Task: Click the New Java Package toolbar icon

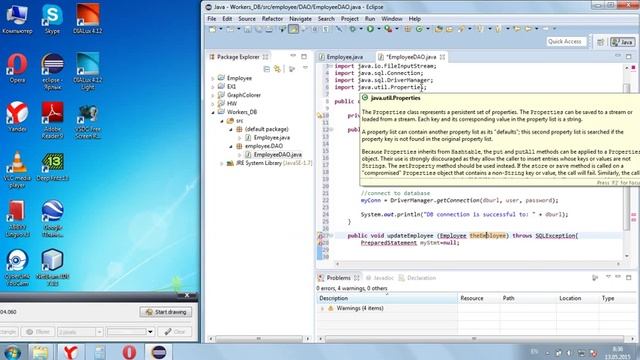Action: [408, 29]
